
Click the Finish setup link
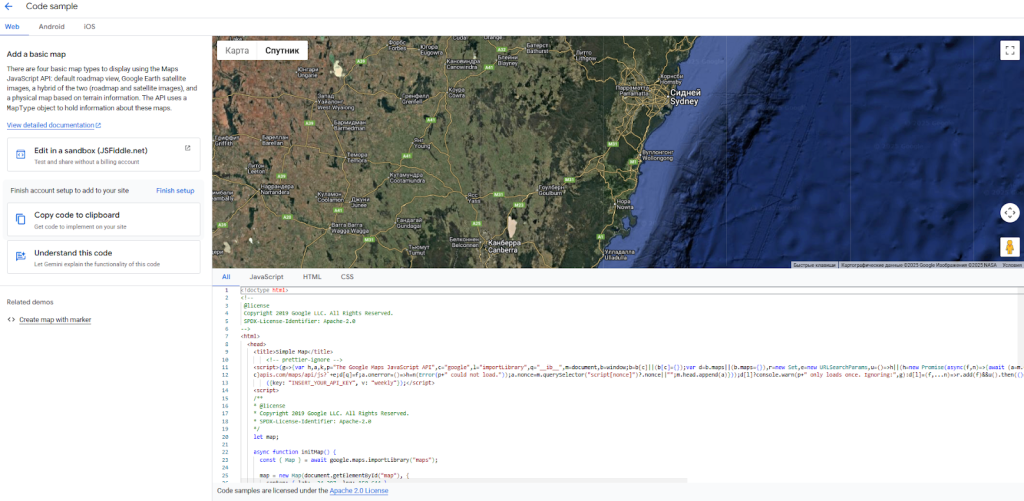[175, 190]
